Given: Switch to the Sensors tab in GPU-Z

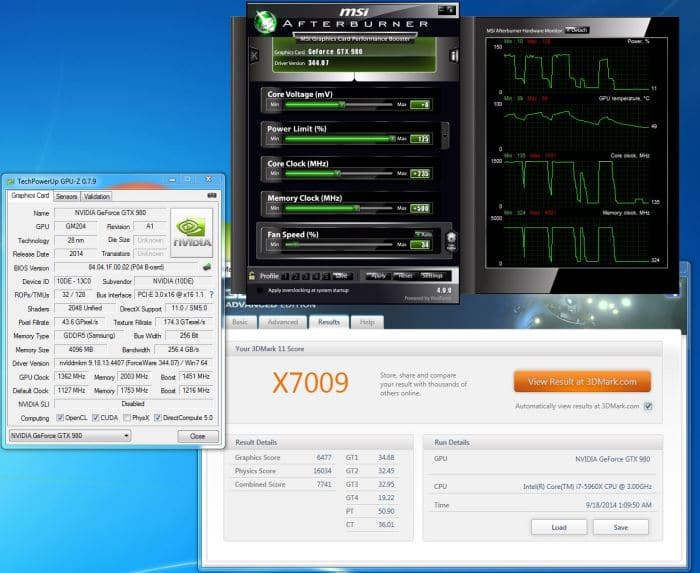Looking at the screenshot, I should [x=67, y=196].
